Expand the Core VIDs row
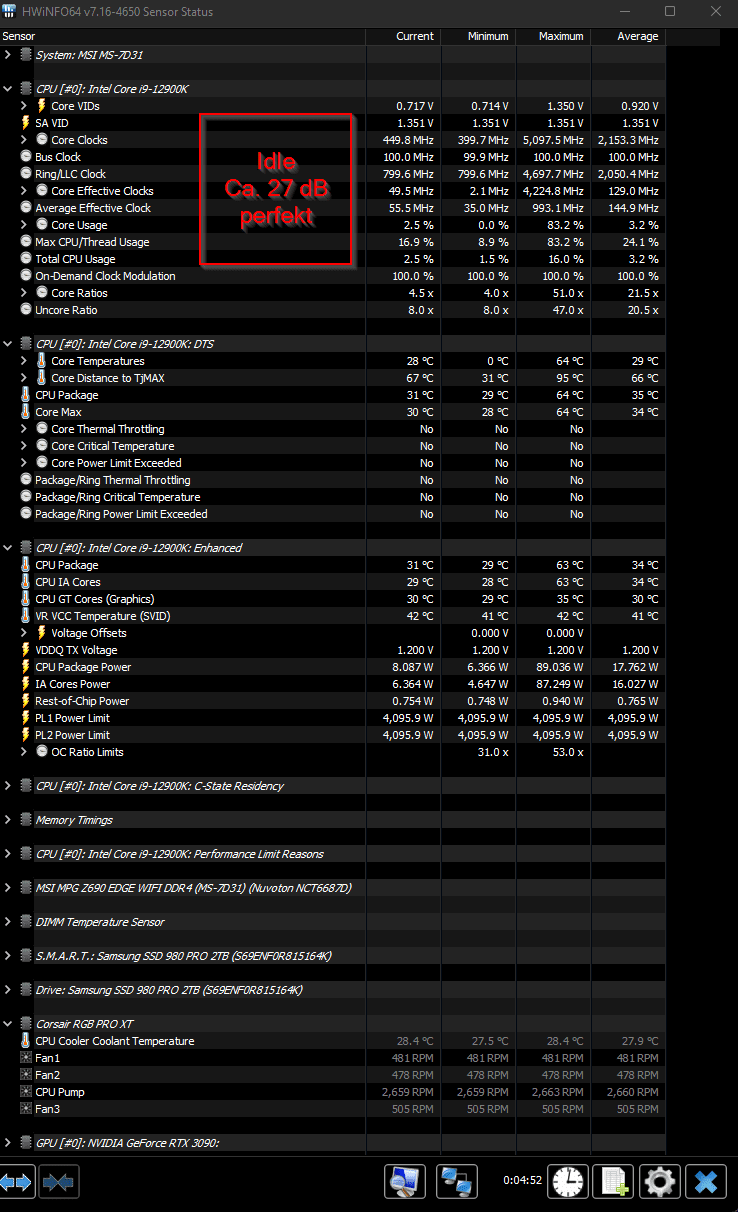 pos(24,106)
